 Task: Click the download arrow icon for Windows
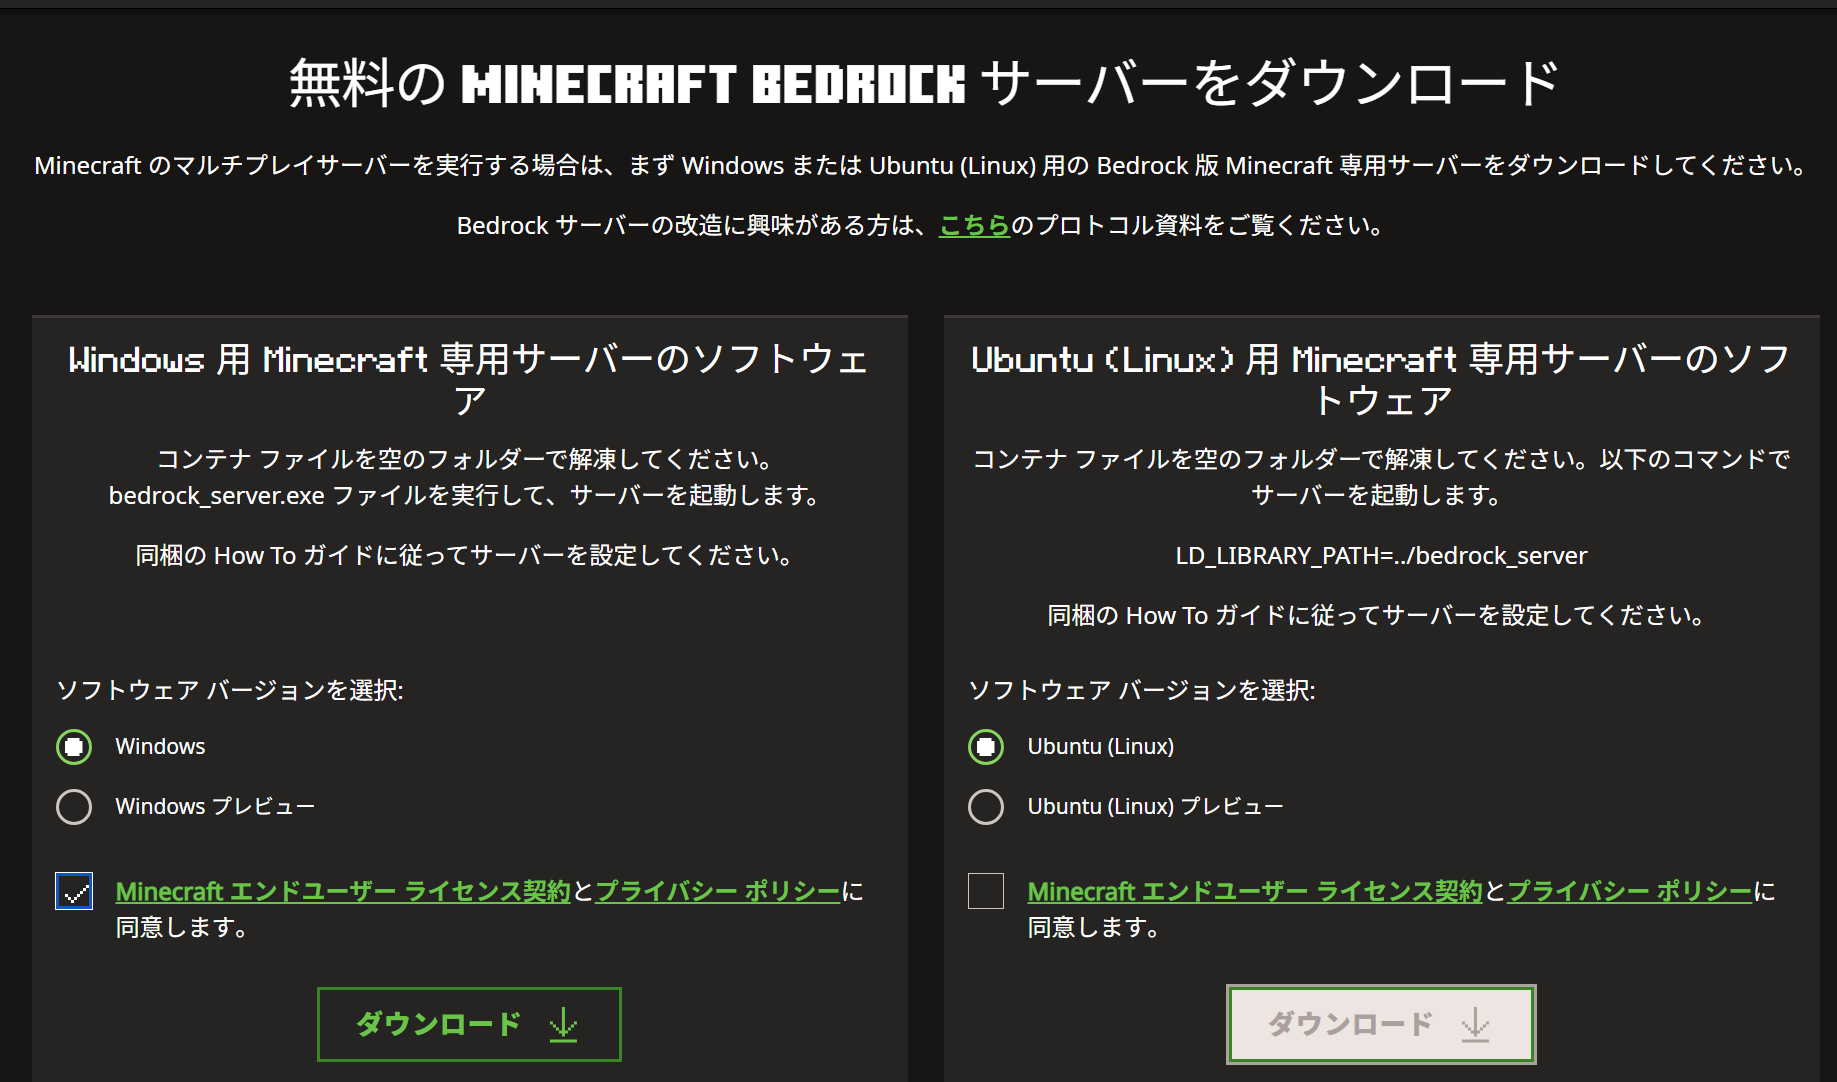click(x=564, y=1024)
